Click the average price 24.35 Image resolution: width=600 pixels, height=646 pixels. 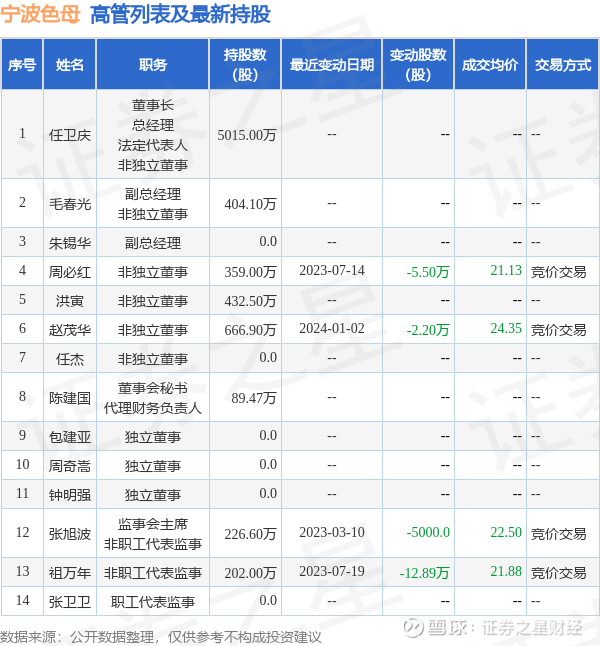pyautogui.click(x=506, y=328)
